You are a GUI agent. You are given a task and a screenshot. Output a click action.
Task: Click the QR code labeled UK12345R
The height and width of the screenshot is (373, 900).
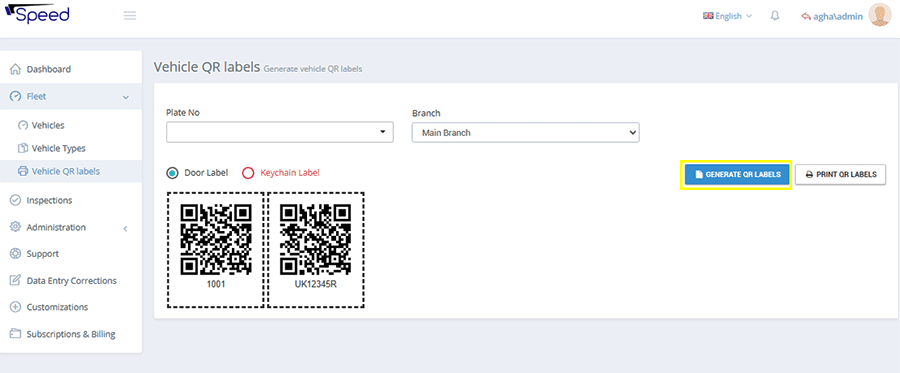coord(316,239)
